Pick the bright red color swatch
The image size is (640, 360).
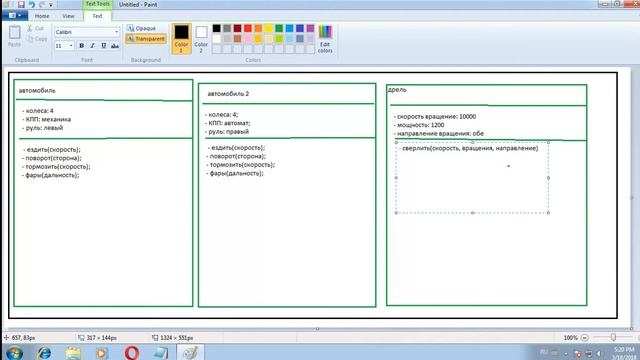[x=248, y=28]
